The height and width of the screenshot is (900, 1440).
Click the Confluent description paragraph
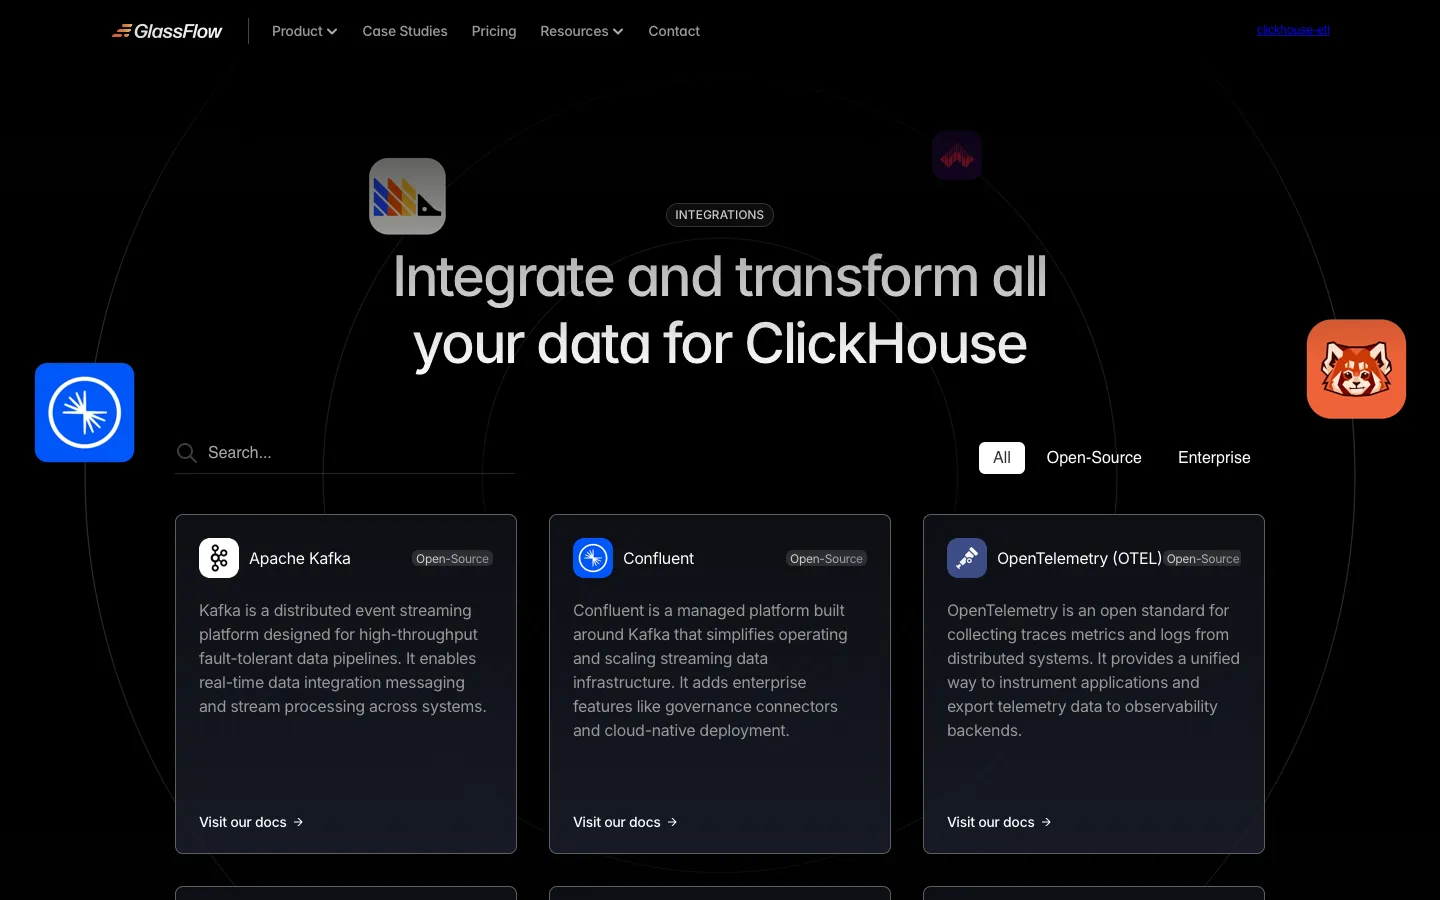click(711, 670)
